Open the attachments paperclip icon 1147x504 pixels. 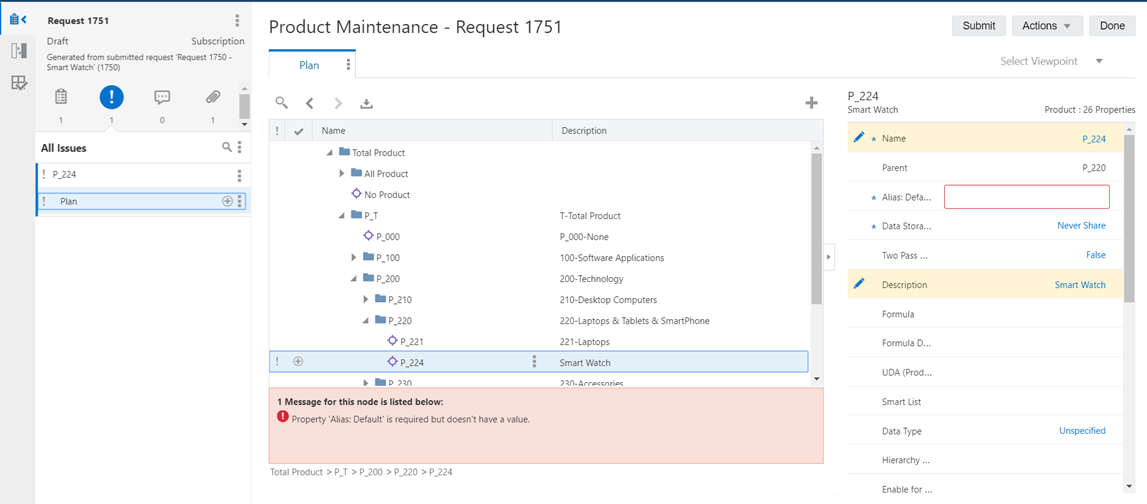213,97
